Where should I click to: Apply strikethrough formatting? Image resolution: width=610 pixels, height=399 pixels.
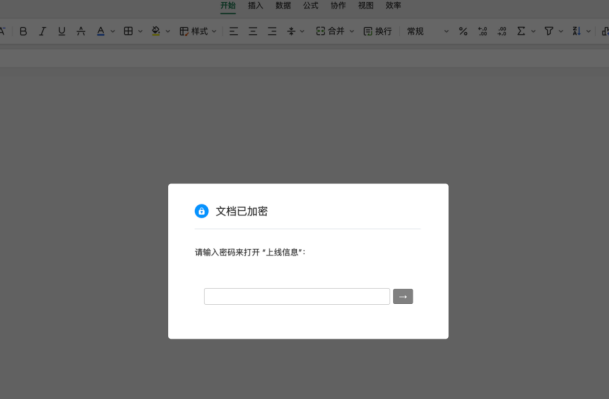pyautogui.click(x=81, y=32)
